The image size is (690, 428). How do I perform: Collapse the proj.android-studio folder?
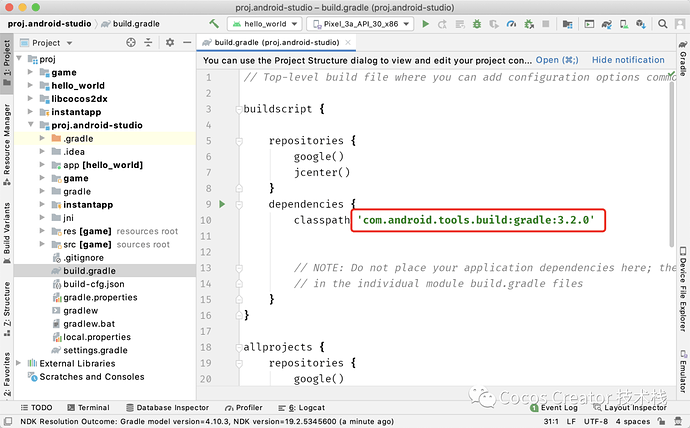tap(30, 124)
